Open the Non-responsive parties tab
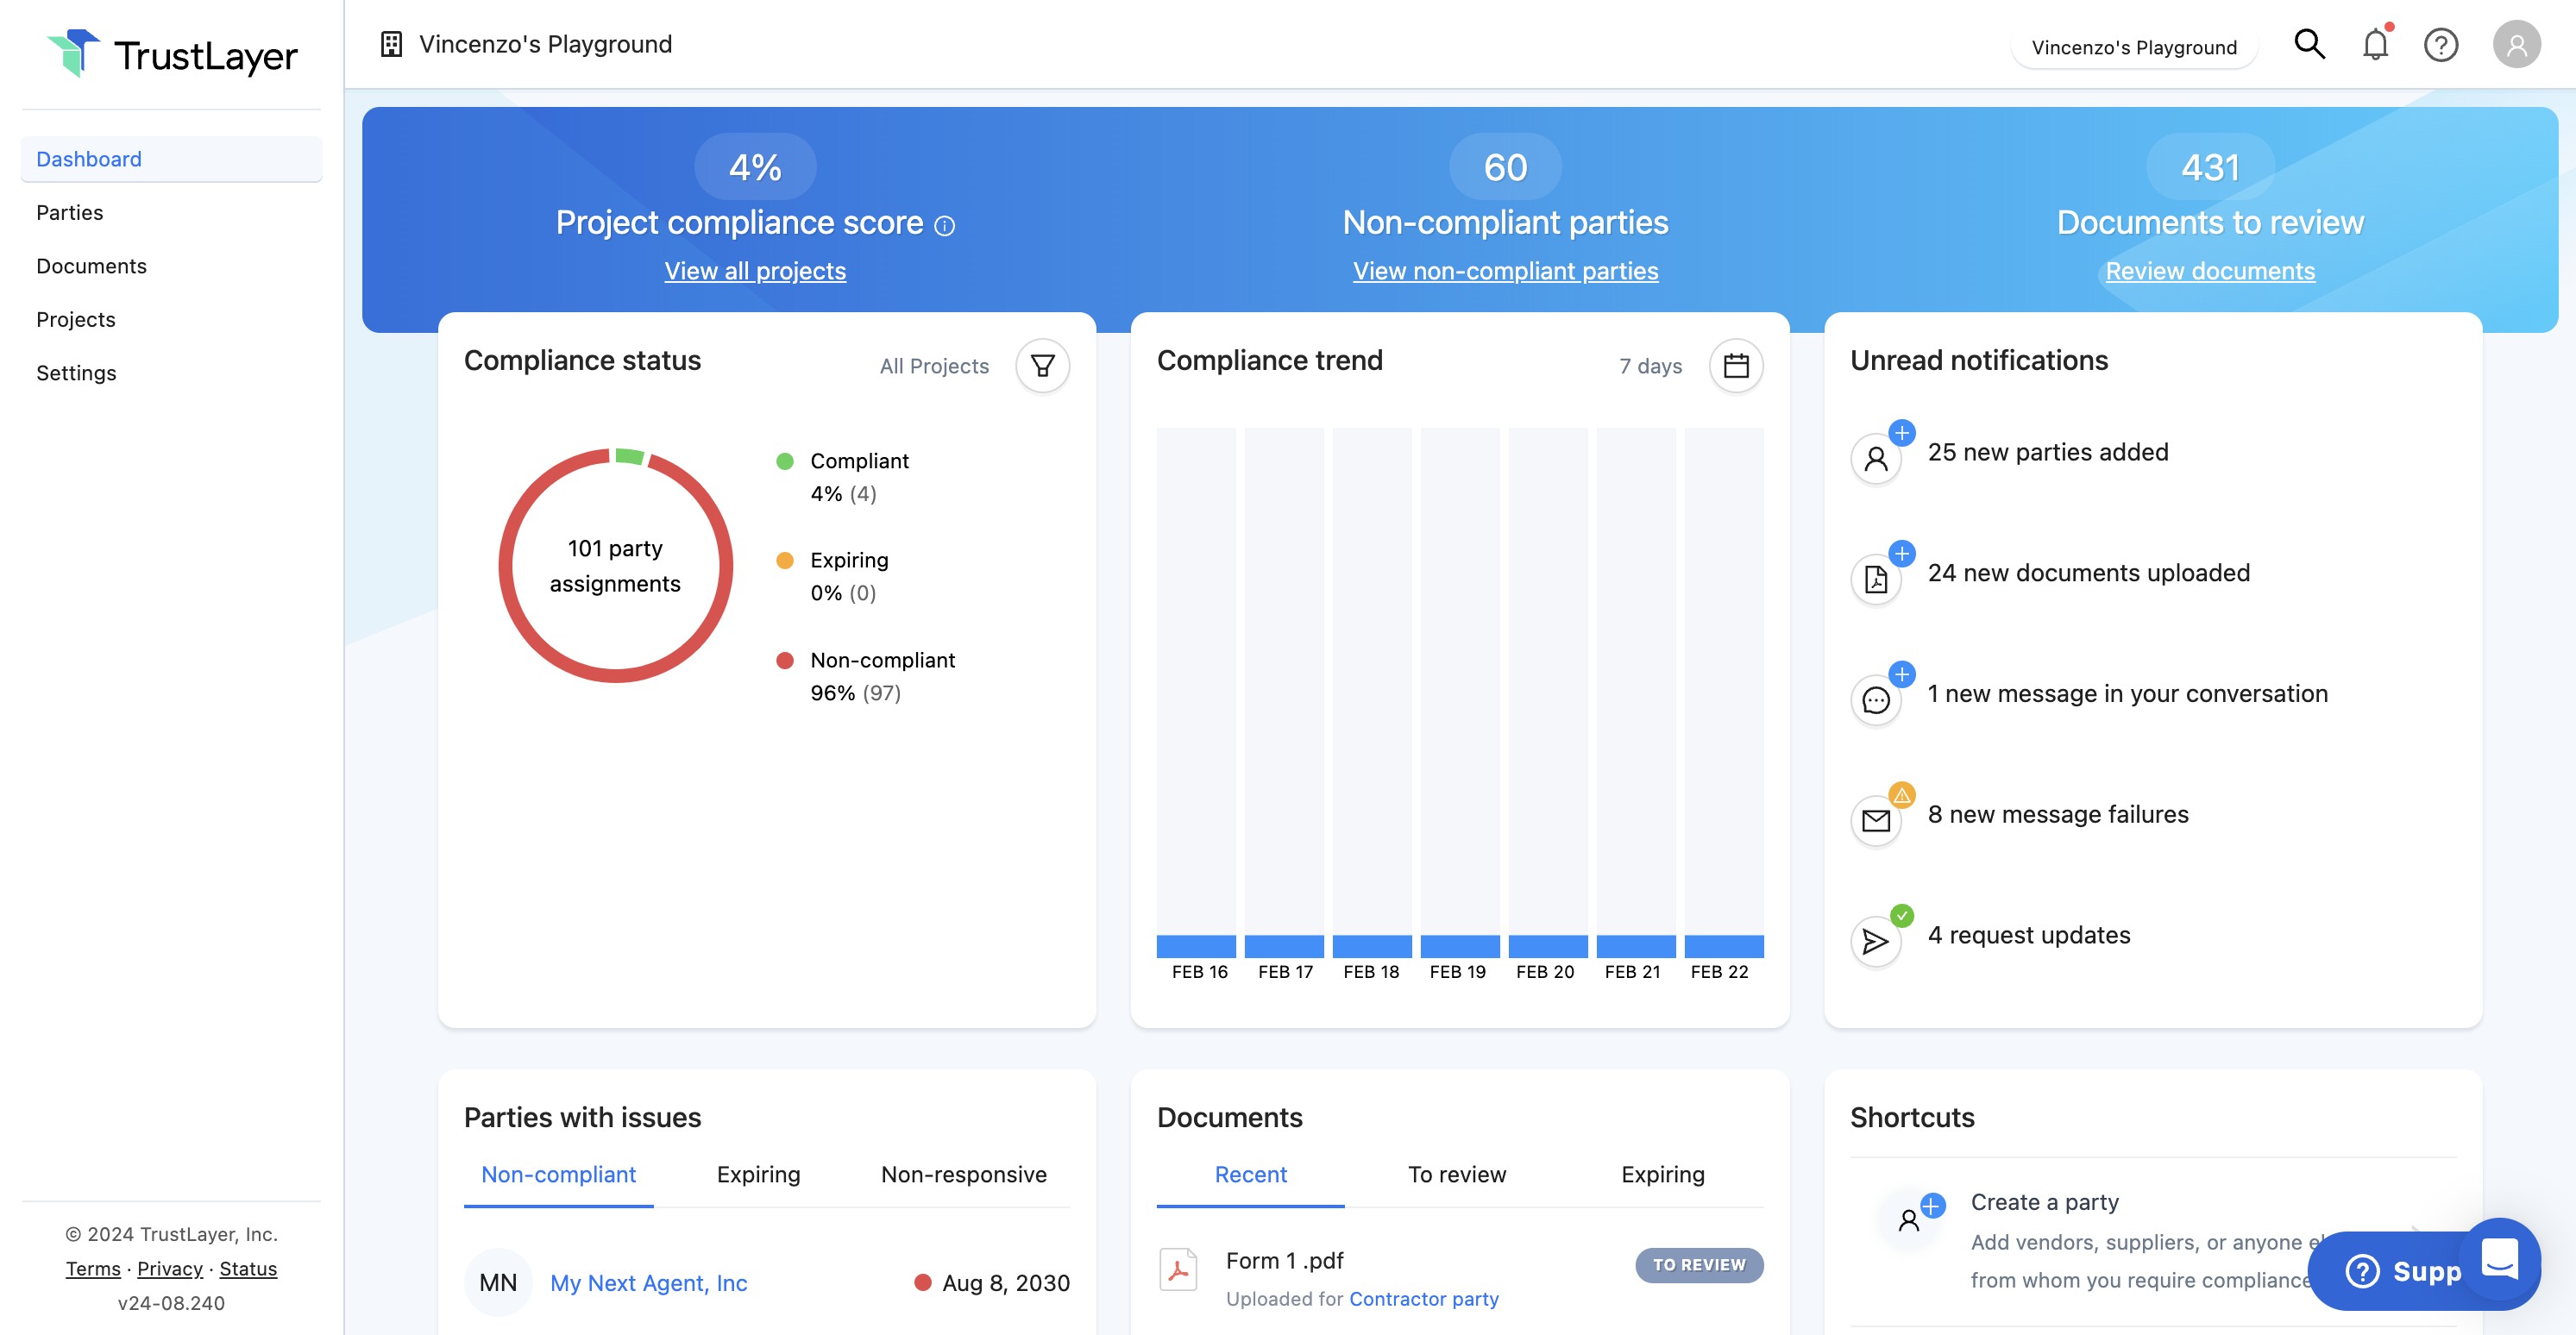 [963, 1174]
